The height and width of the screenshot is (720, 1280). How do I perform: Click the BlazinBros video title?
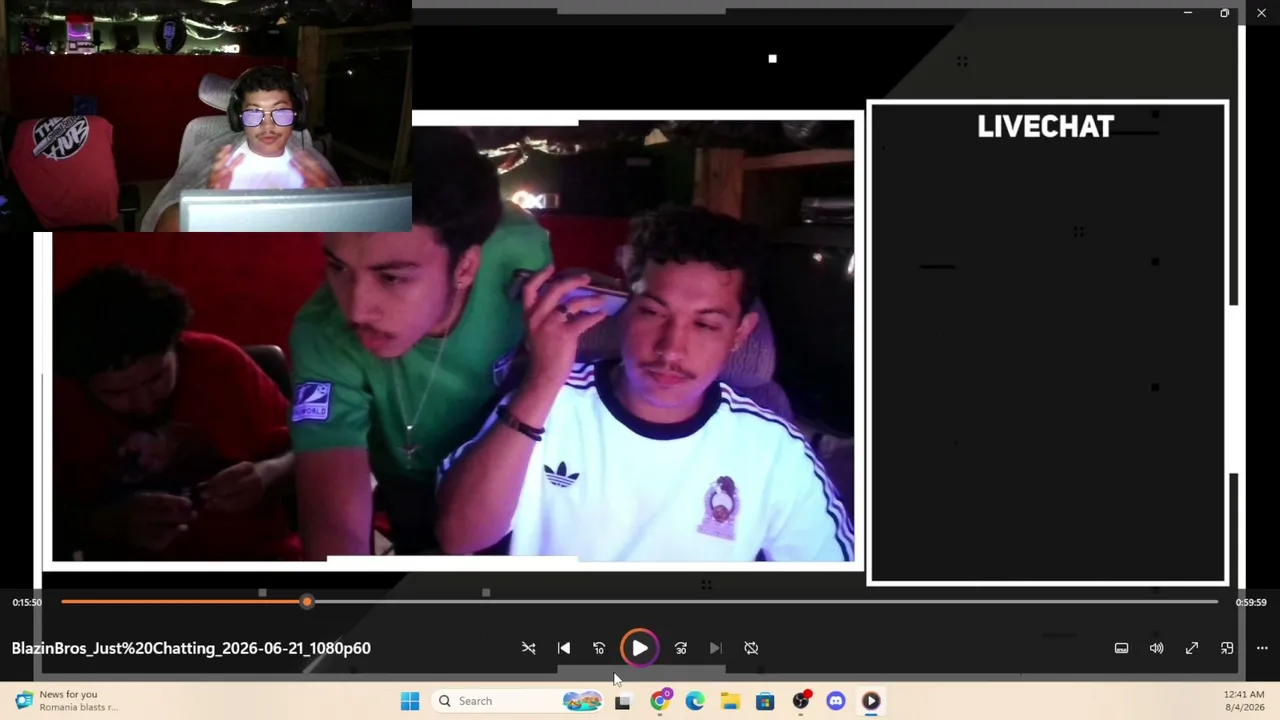(x=191, y=648)
